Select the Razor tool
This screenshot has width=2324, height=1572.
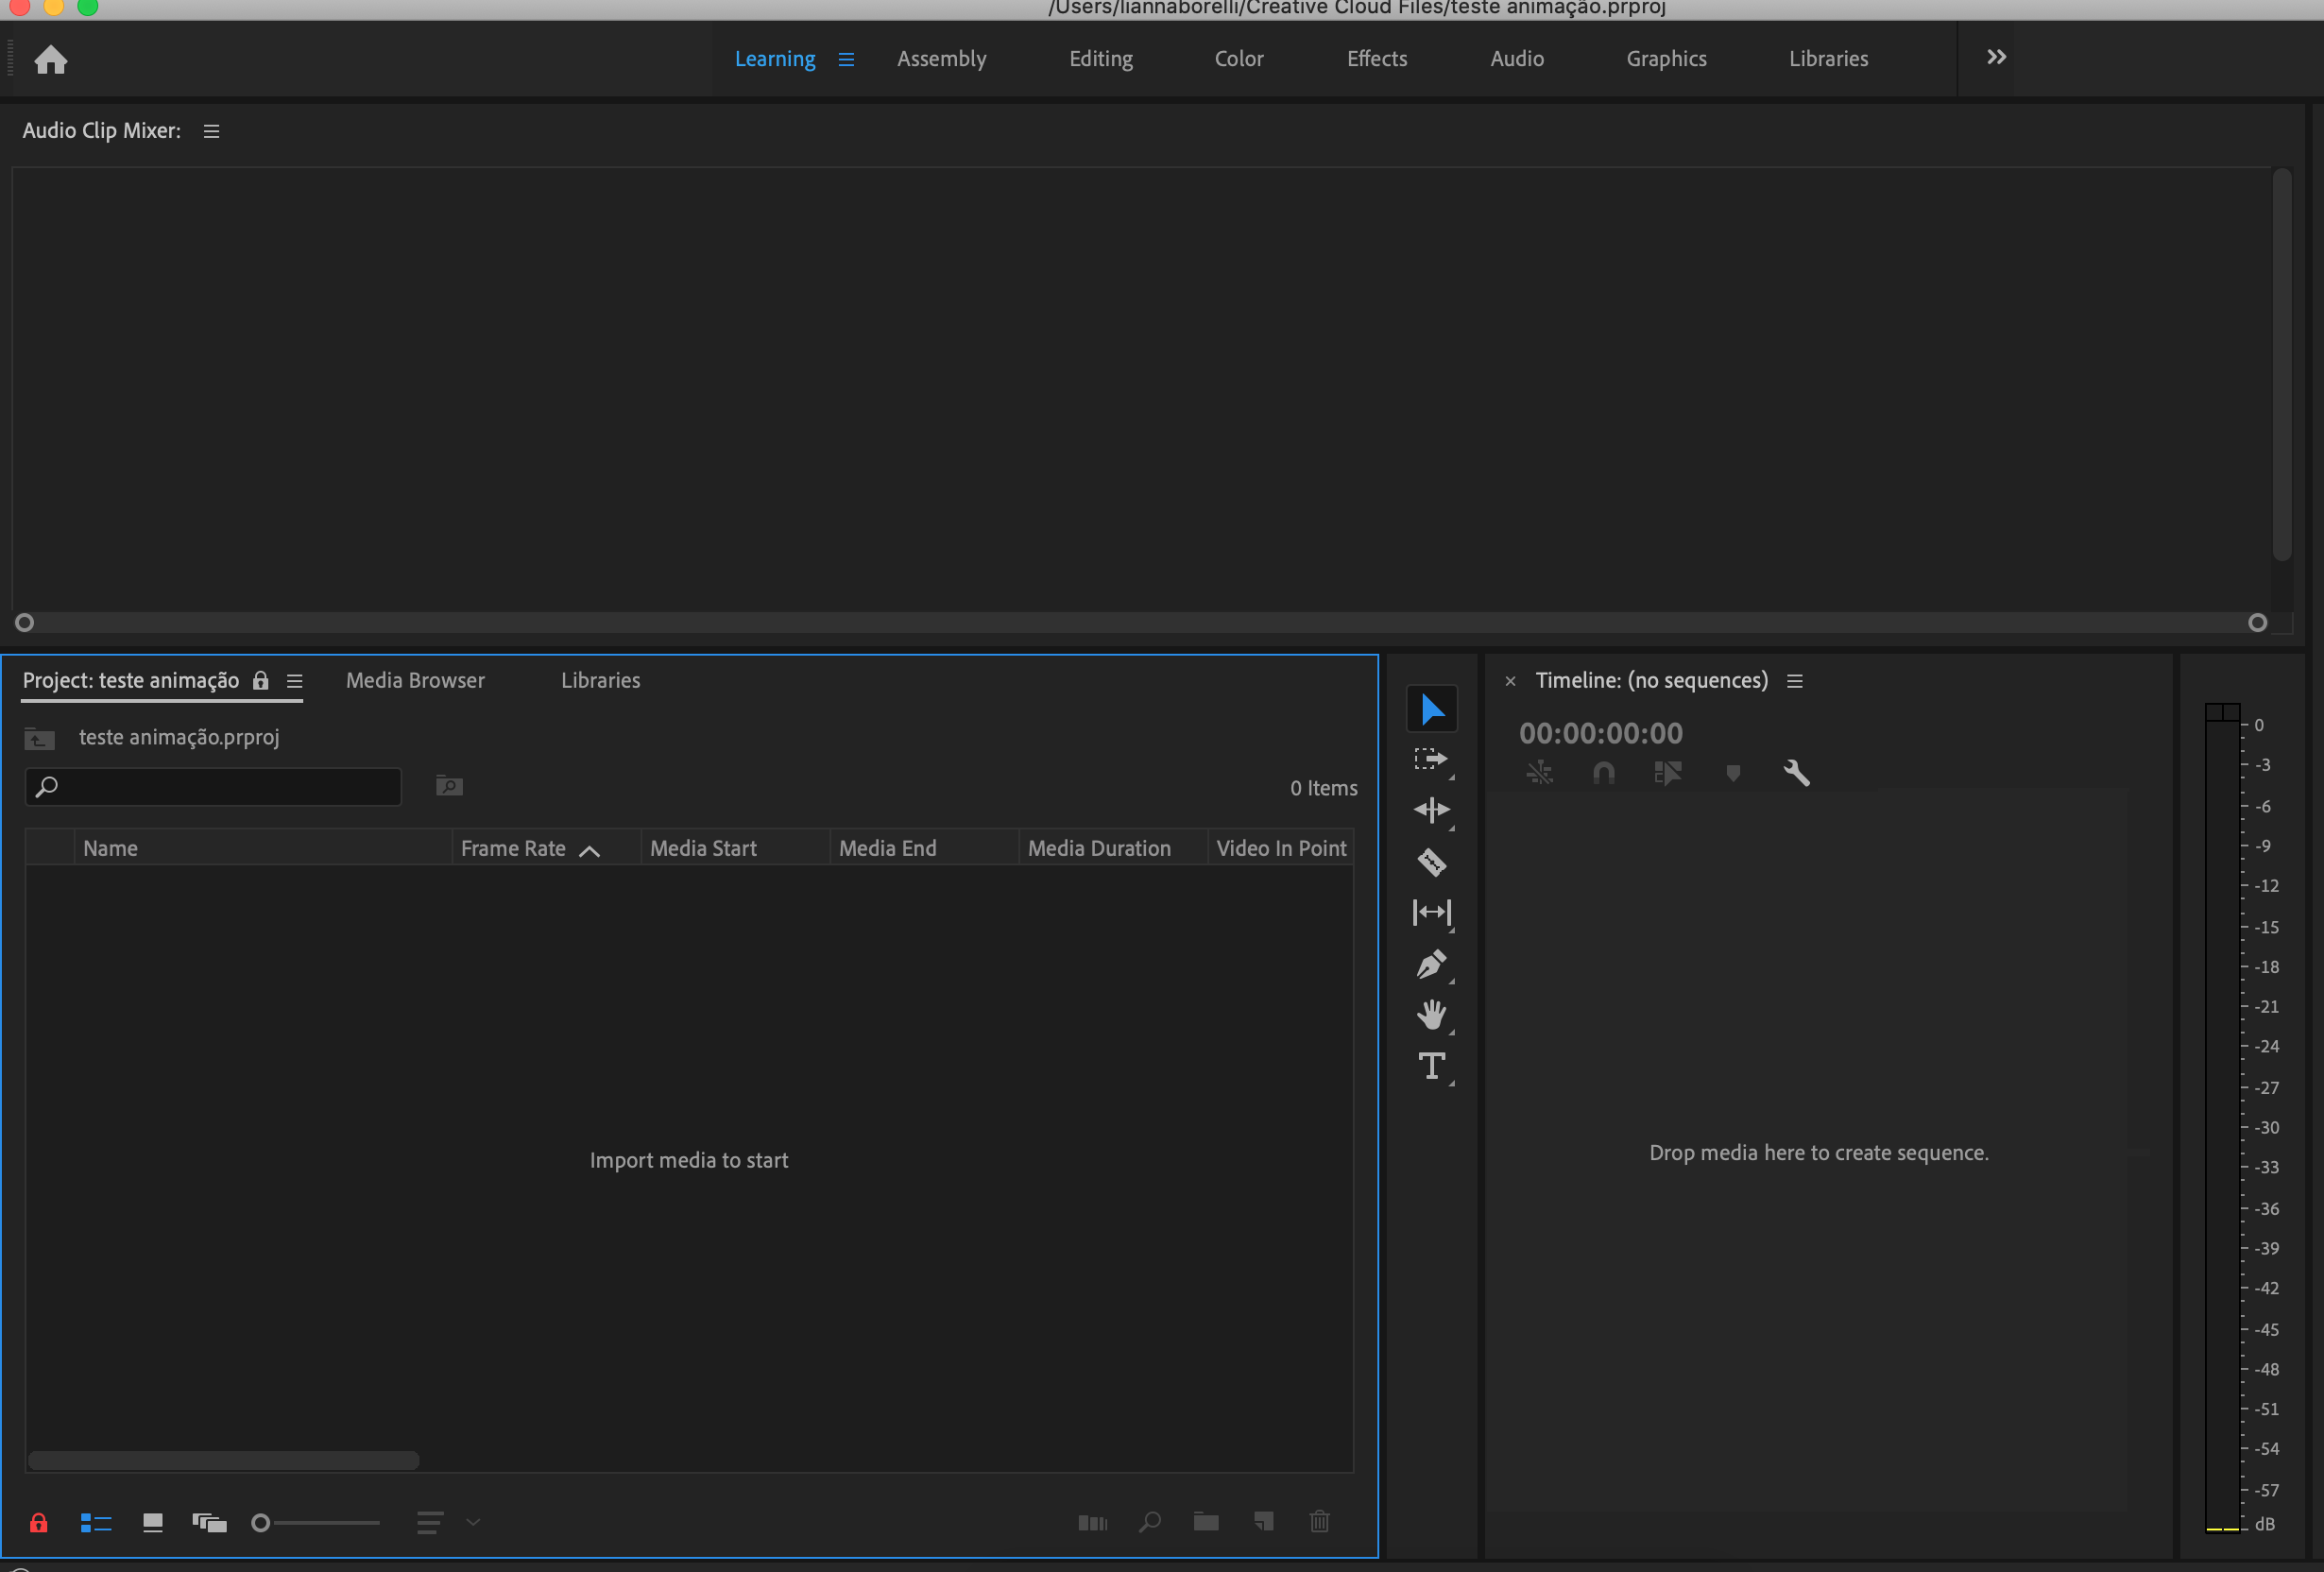(1431, 861)
